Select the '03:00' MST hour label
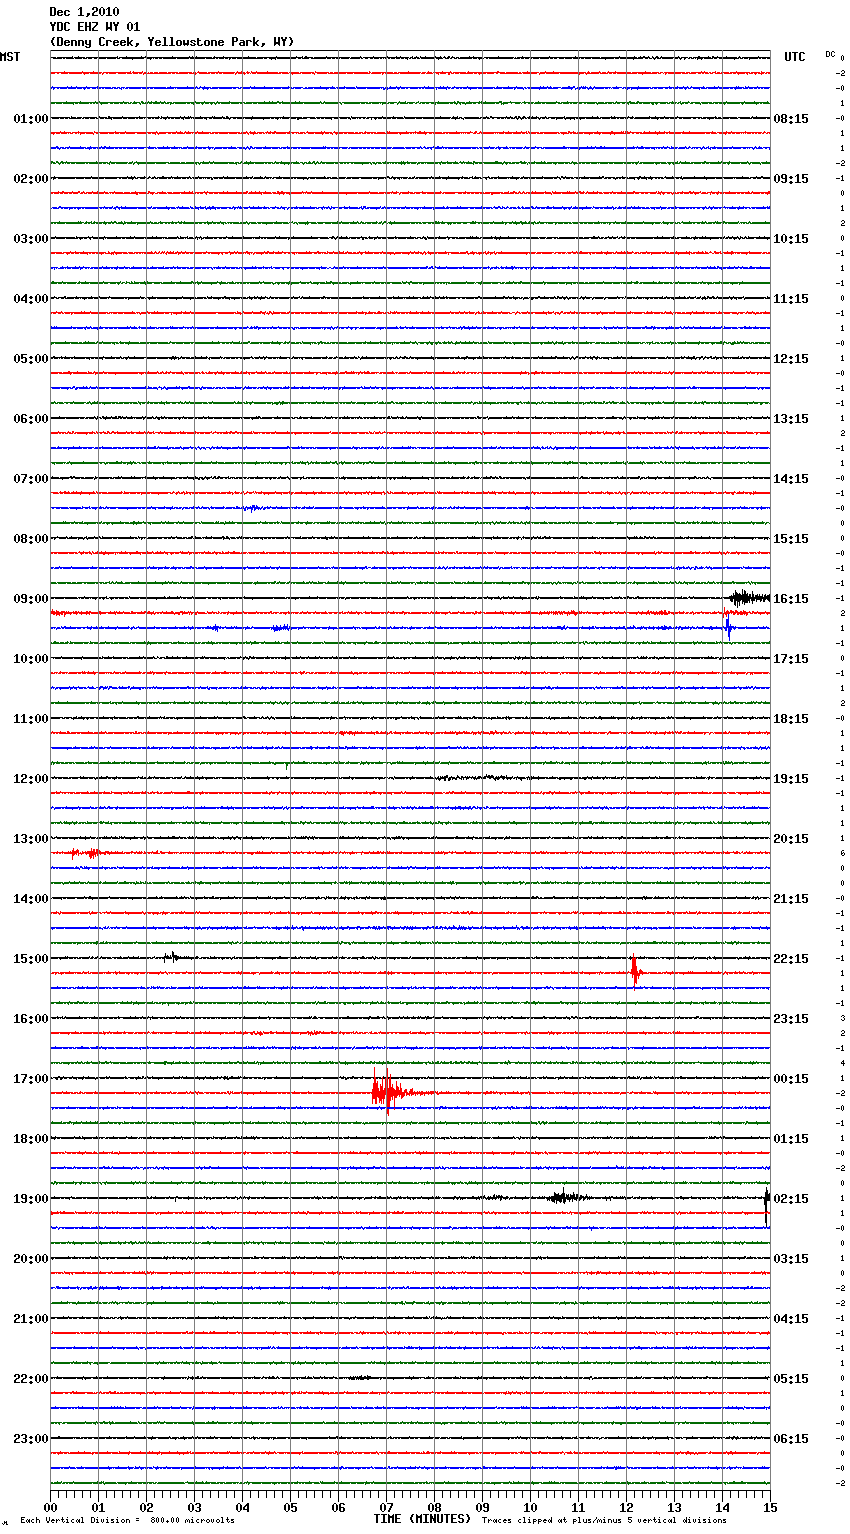The image size is (850, 1534). coord(31,239)
